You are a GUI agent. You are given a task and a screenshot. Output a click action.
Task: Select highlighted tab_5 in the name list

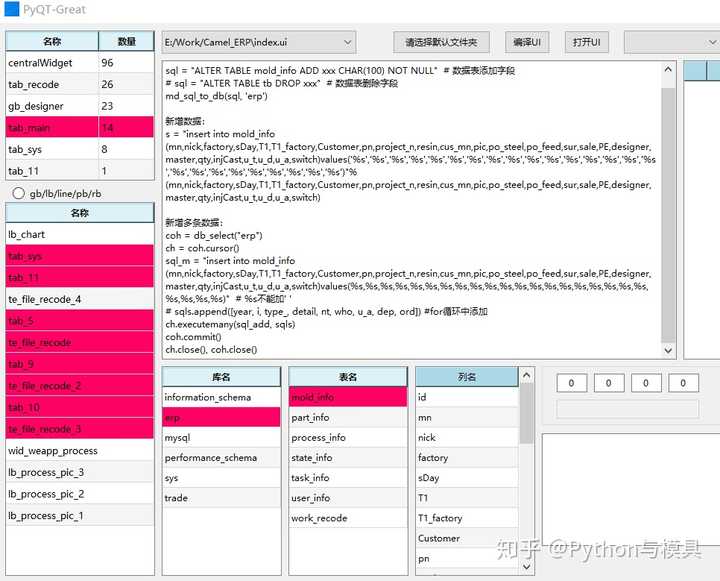click(x=80, y=321)
